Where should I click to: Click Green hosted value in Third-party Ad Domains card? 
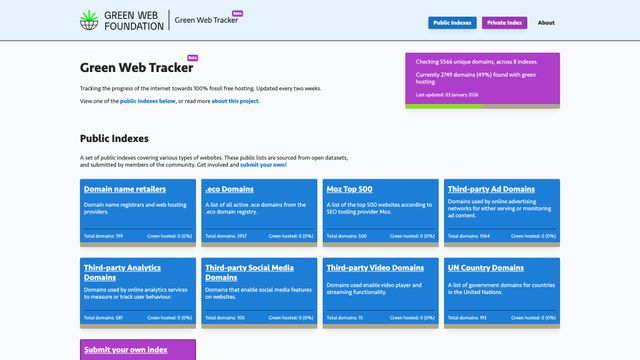pyautogui.click(x=533, y=236)
